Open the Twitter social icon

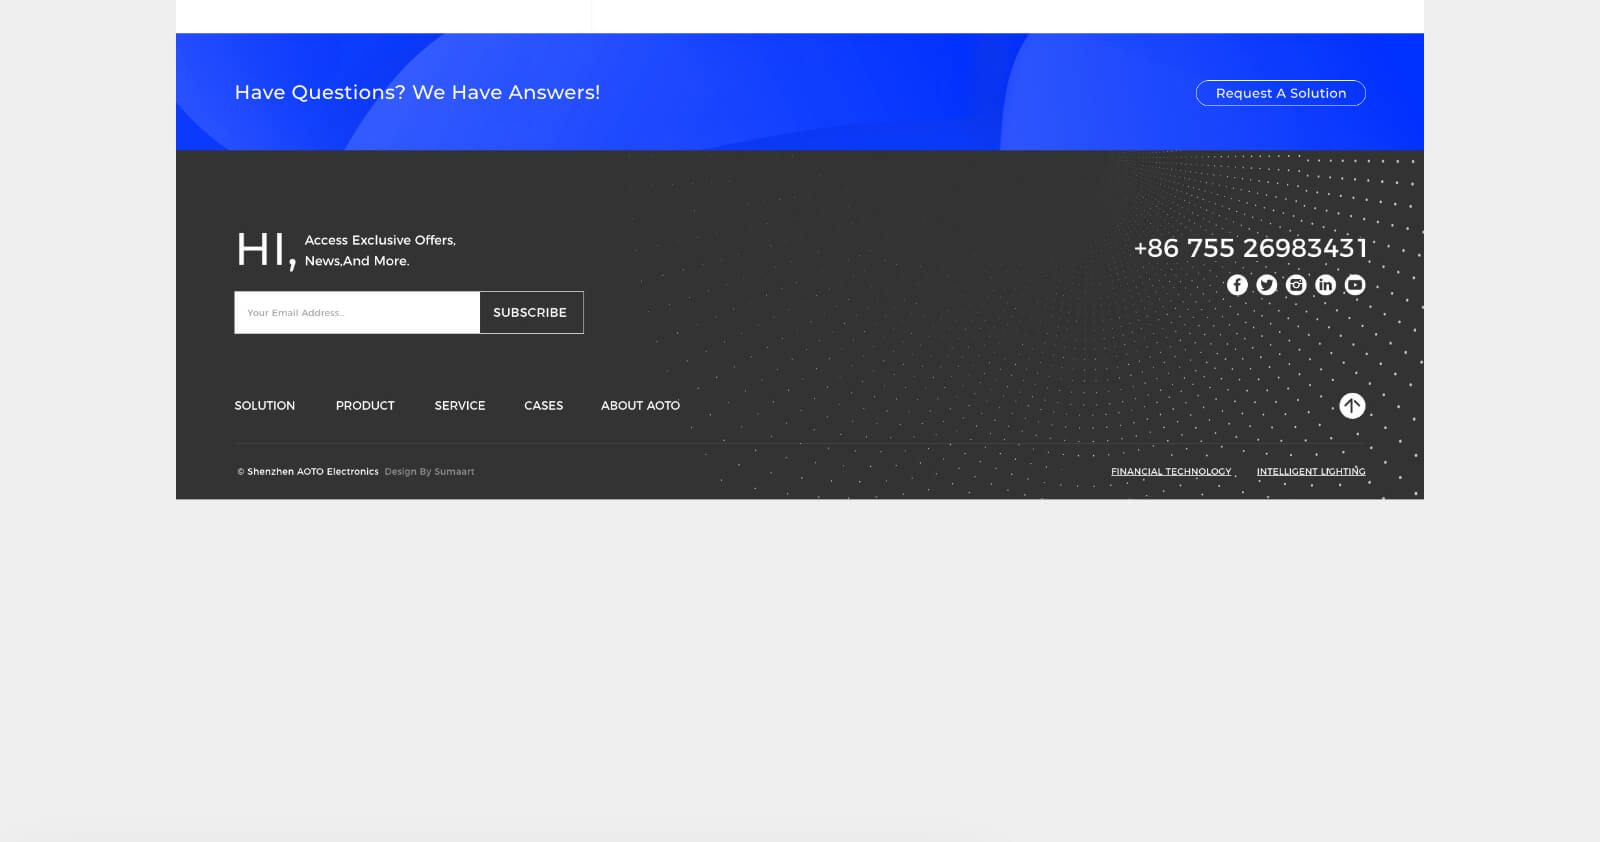click(1266, 285)
